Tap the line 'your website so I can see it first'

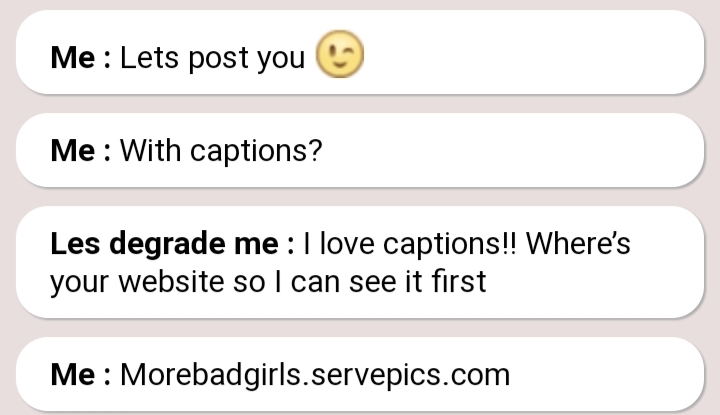pyautogui.click(x=268, y=282)
